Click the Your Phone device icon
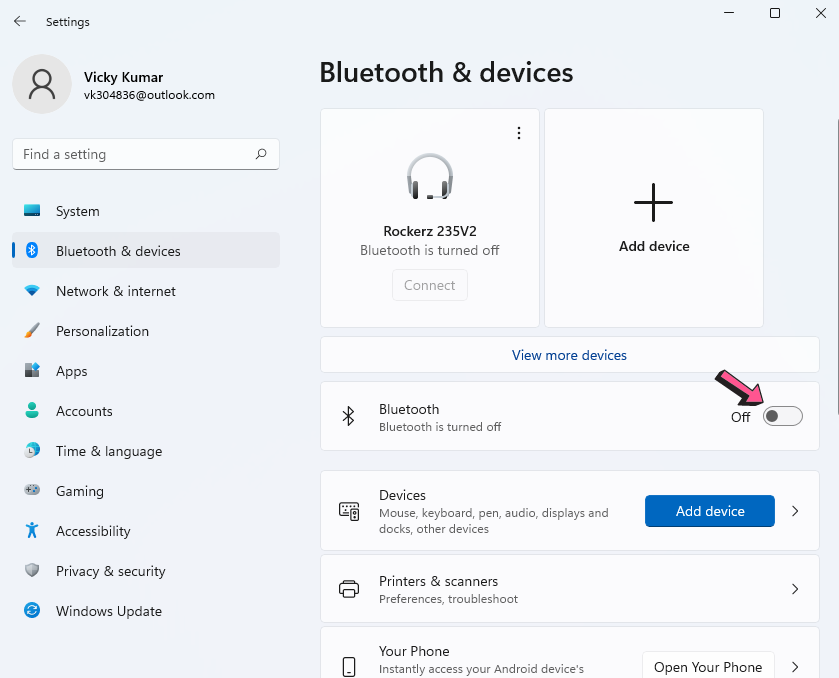The image size is (839, 678). (349, 667)
